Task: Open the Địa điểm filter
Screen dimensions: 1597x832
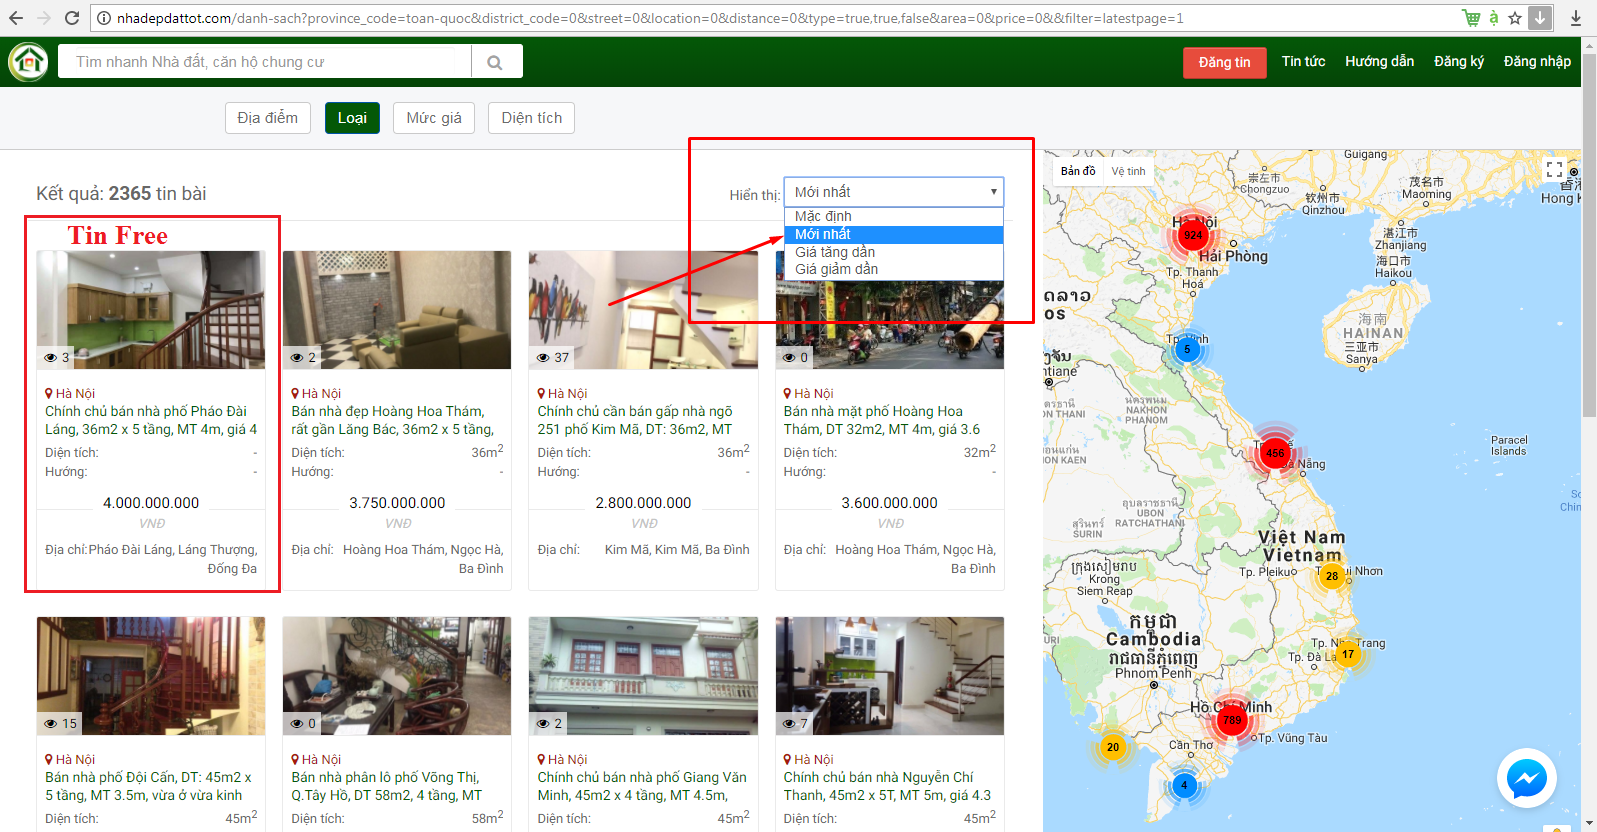Action: coord(268,118)
